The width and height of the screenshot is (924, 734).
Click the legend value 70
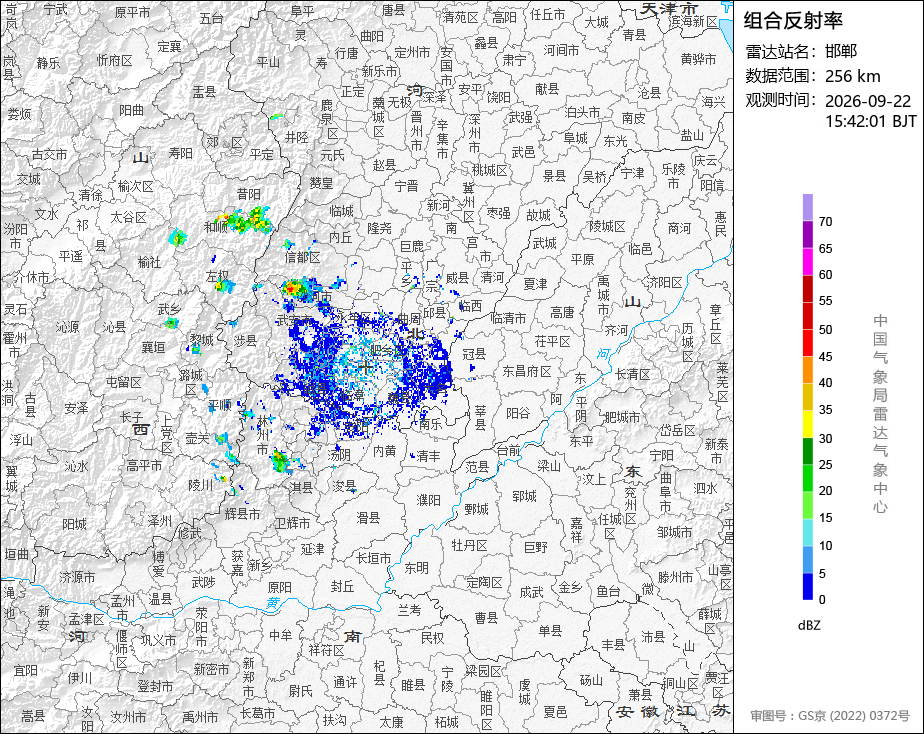pos(826,221)
